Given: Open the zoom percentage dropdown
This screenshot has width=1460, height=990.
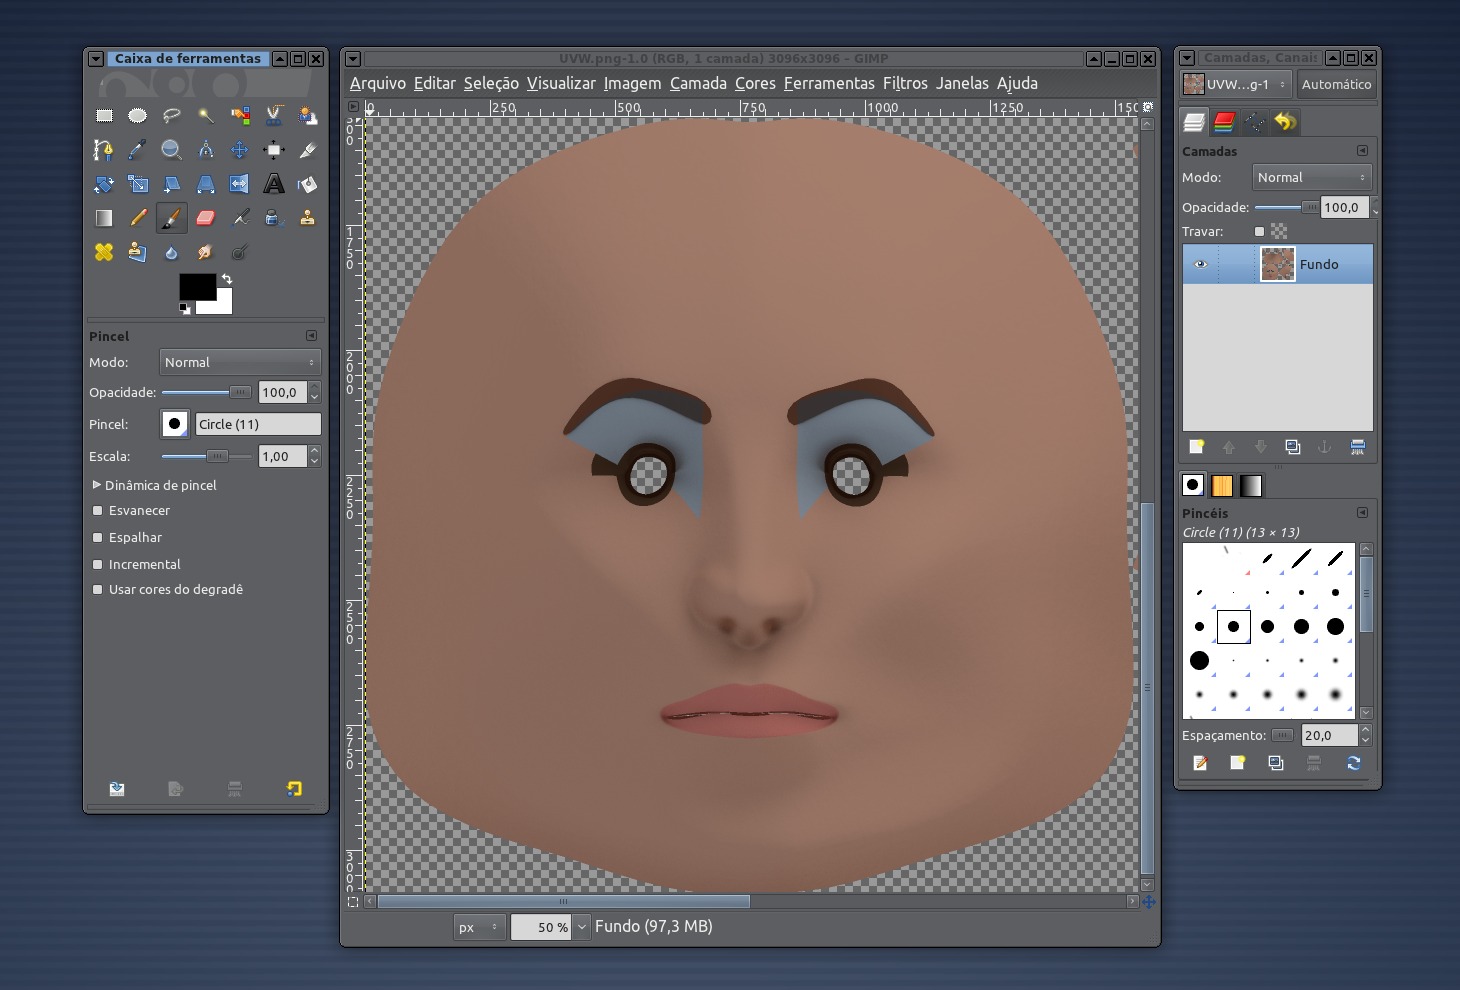Looking at the screenshot, I should [582, 927].
